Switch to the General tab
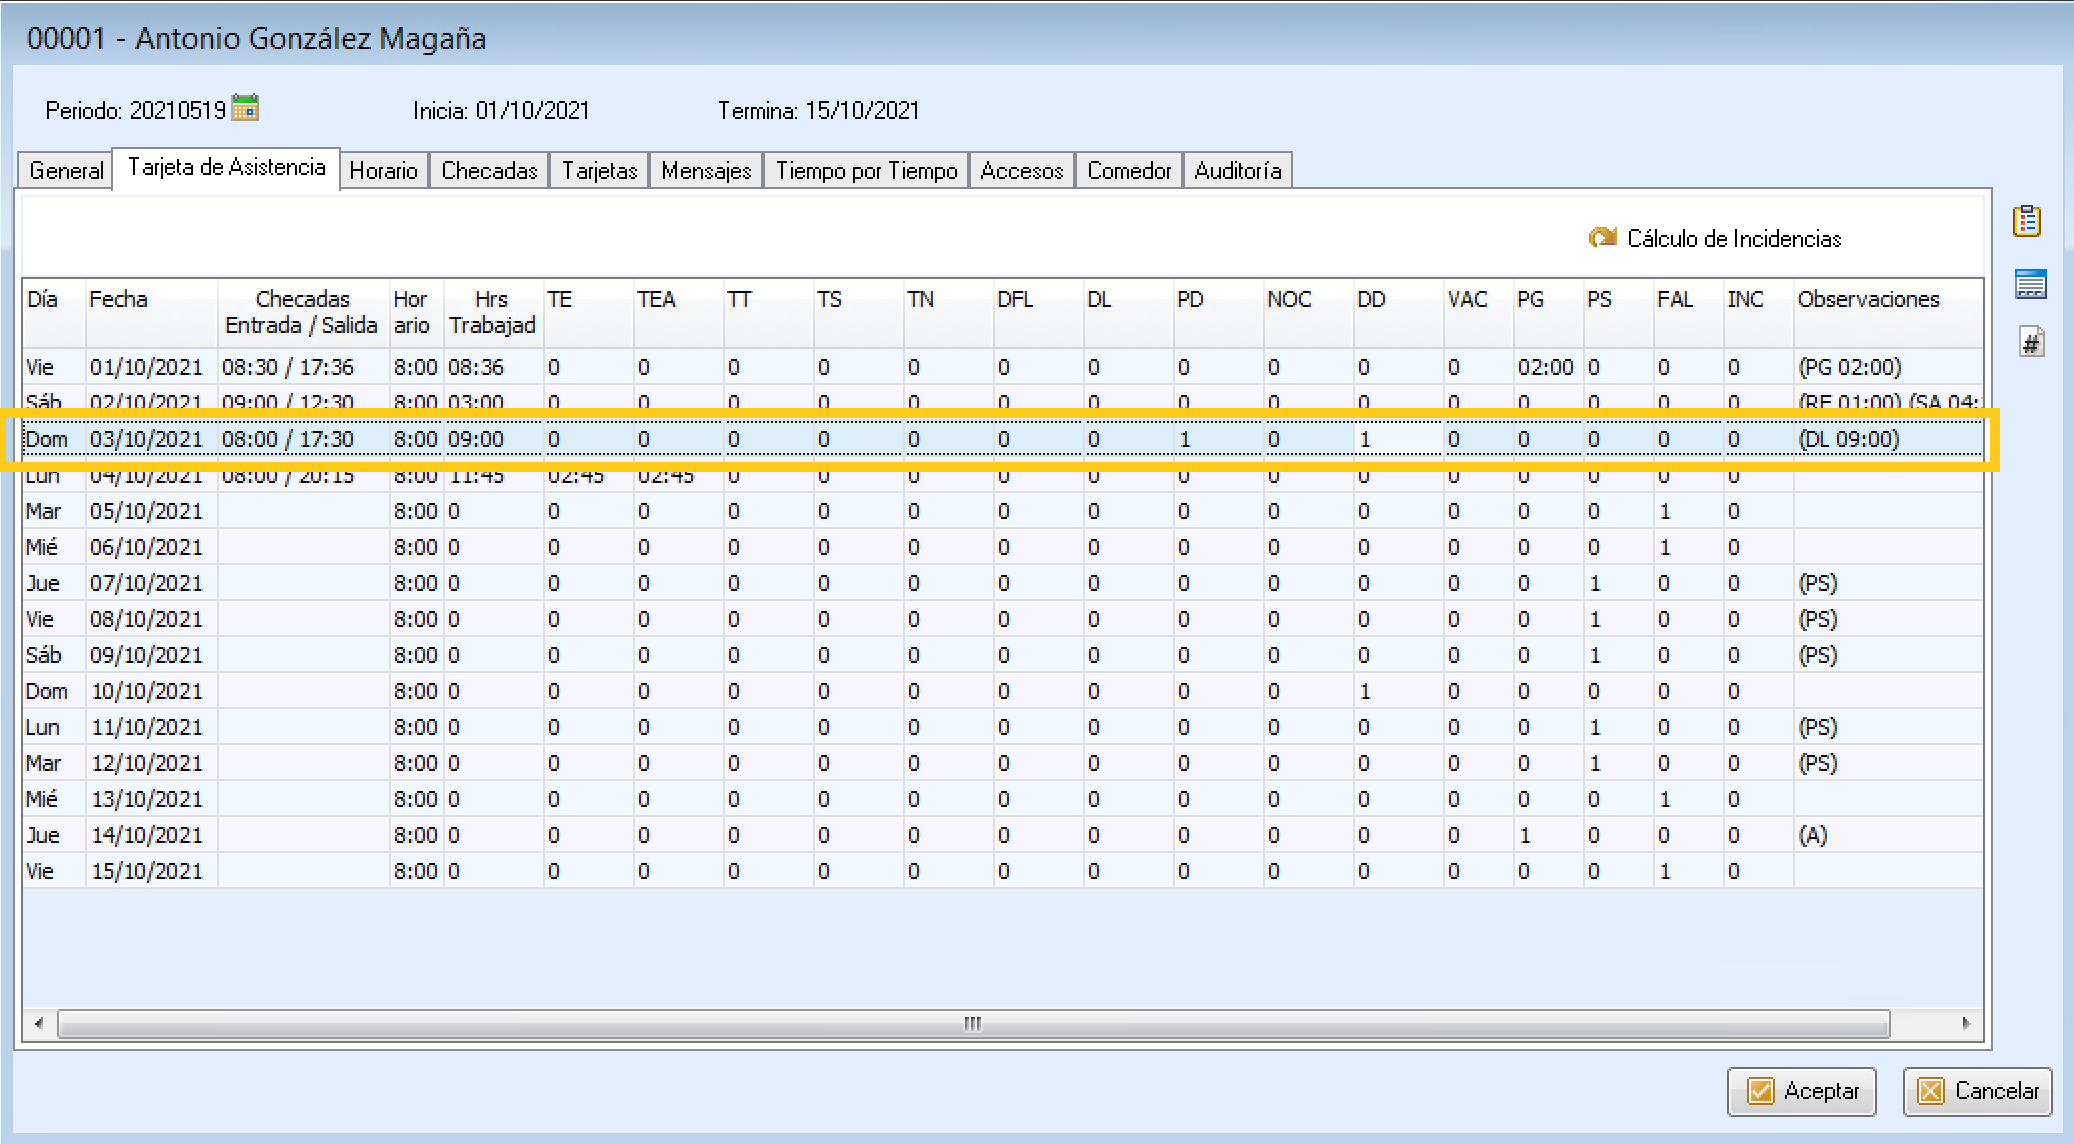 point(66,171)
